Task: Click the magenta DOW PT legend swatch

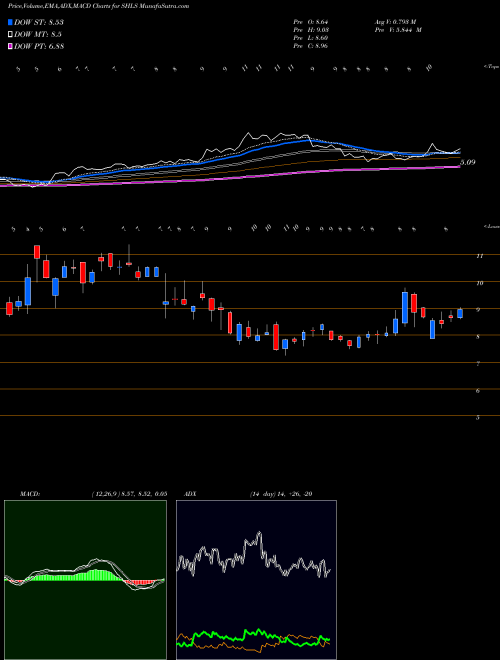Action: tap(10, 46)
